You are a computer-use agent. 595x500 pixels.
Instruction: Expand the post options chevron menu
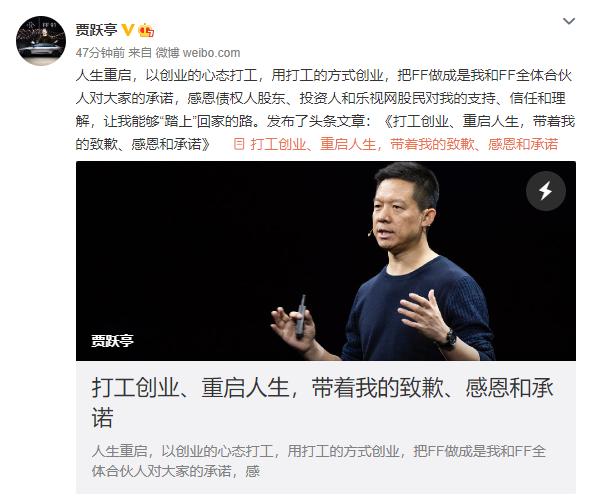(x=568, y=21)
